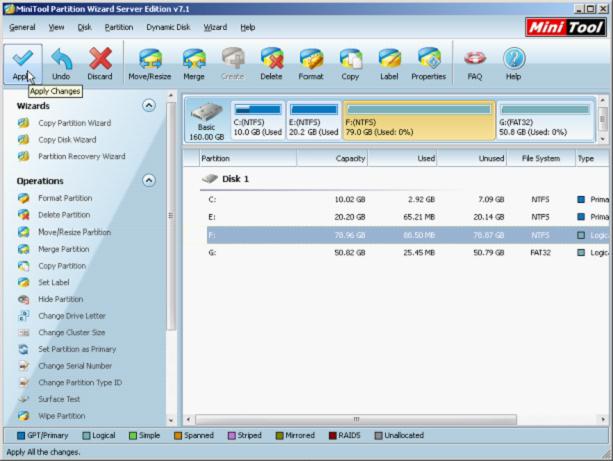Sort by the Capacity column header
This screenshot has width=613, height=461.
click(x=332, y=158)
